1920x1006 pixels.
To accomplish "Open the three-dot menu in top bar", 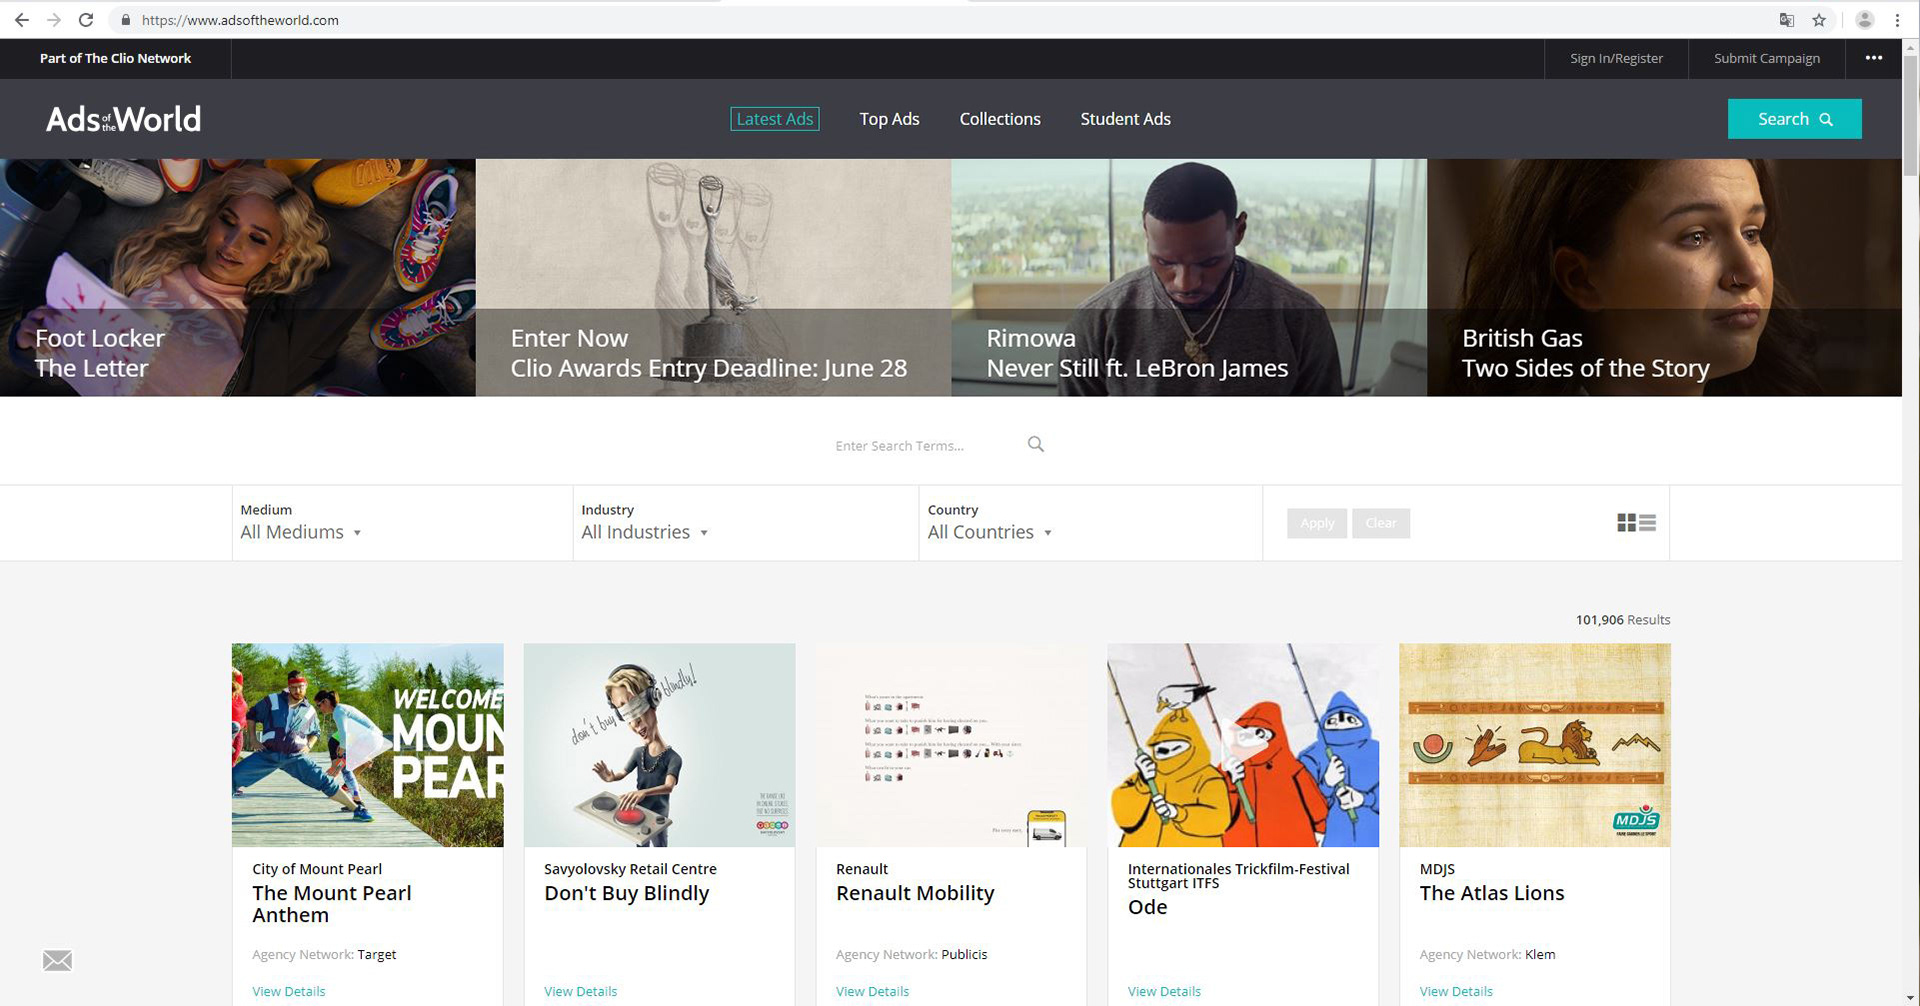I will click(1873, 58).
